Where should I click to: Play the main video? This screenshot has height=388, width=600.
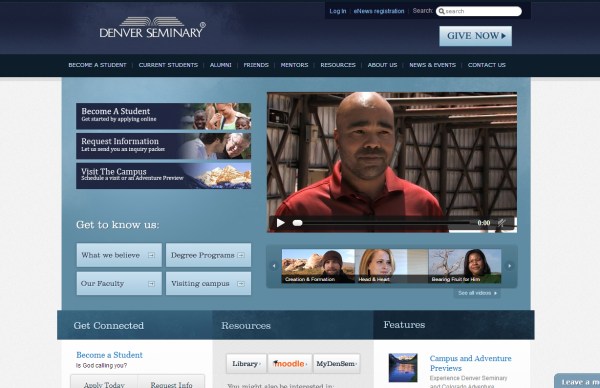280,223
